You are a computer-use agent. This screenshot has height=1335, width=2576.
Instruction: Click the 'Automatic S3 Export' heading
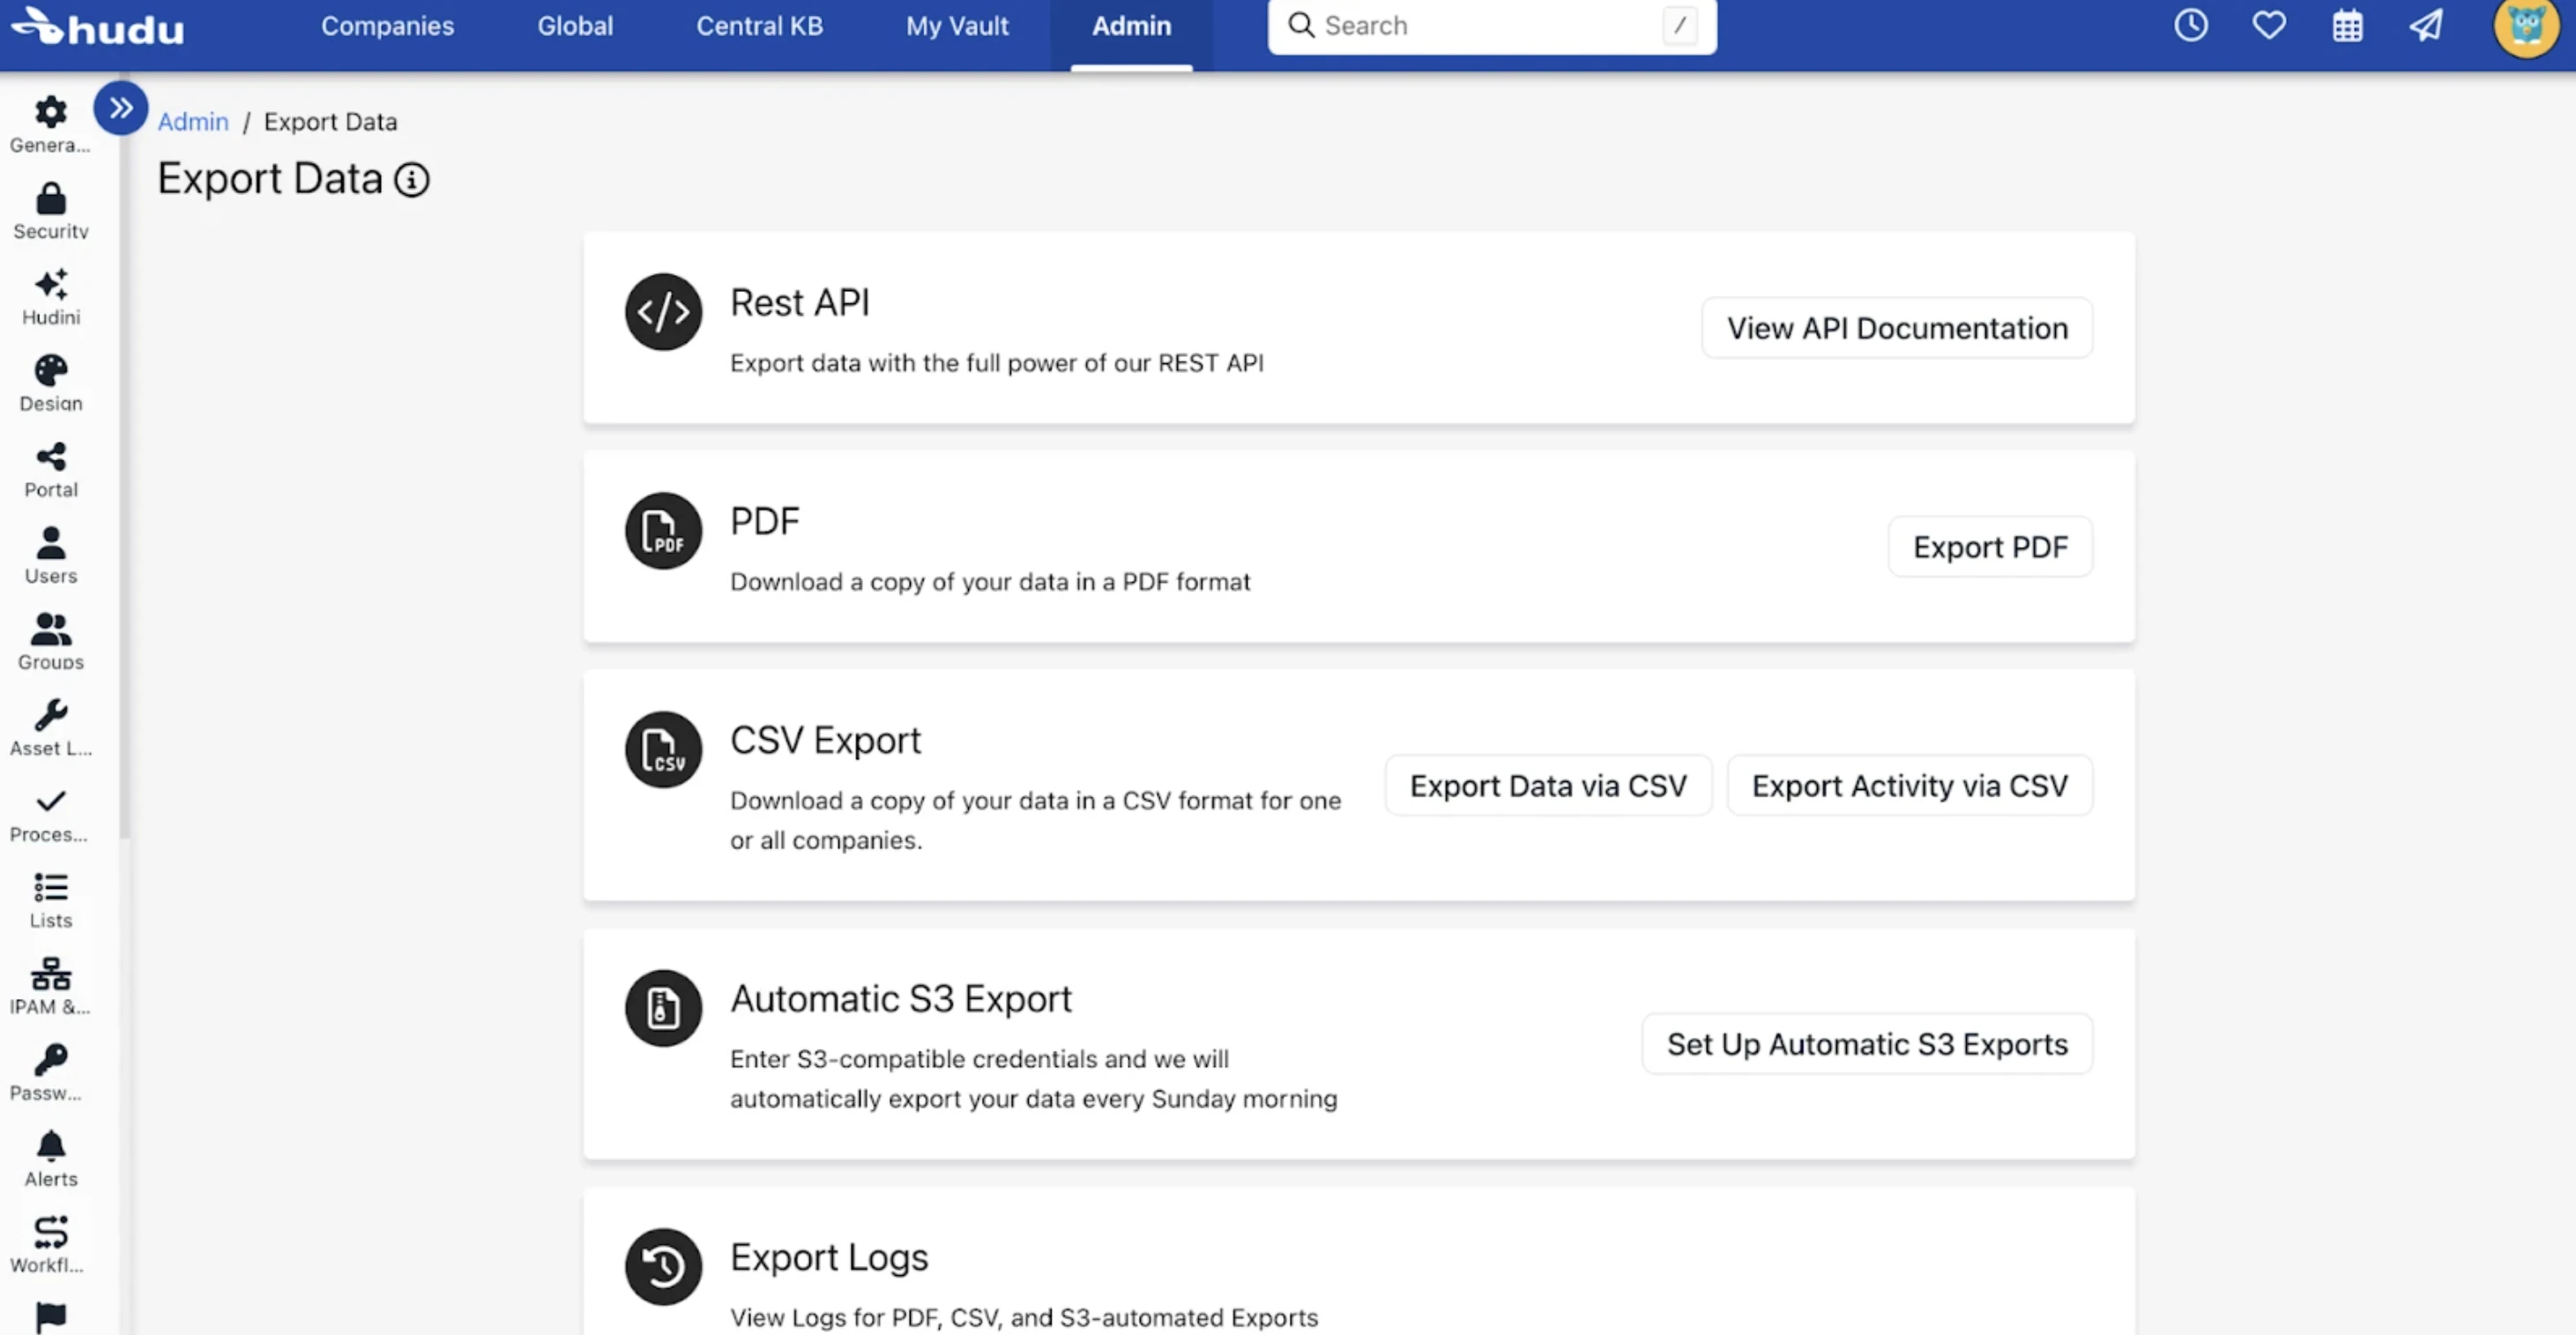click(901, 999)
